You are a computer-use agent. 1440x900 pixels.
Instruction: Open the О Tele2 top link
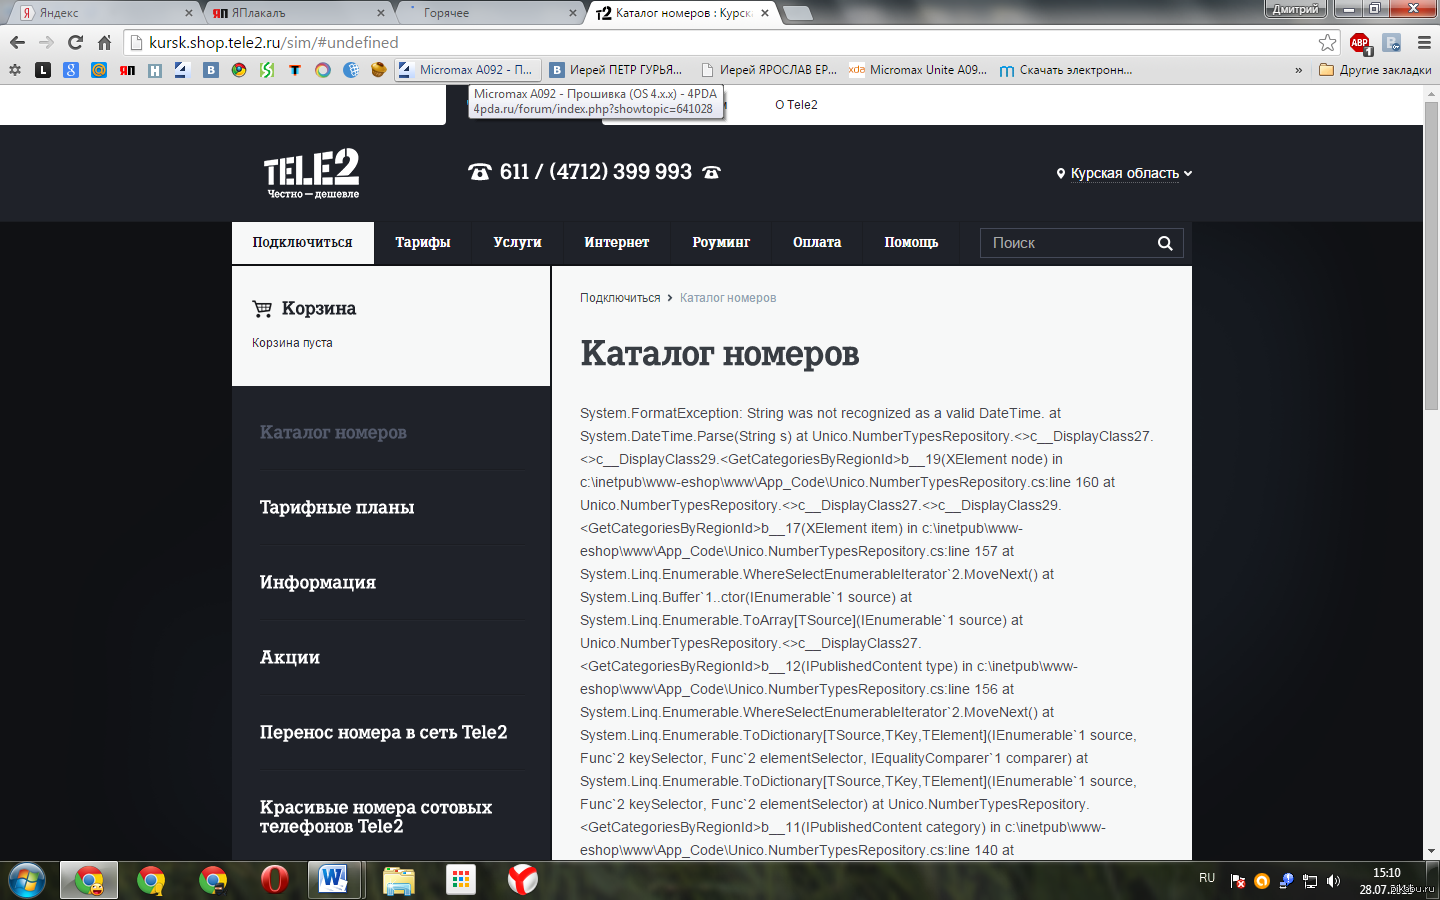click(x=796, y=104)
